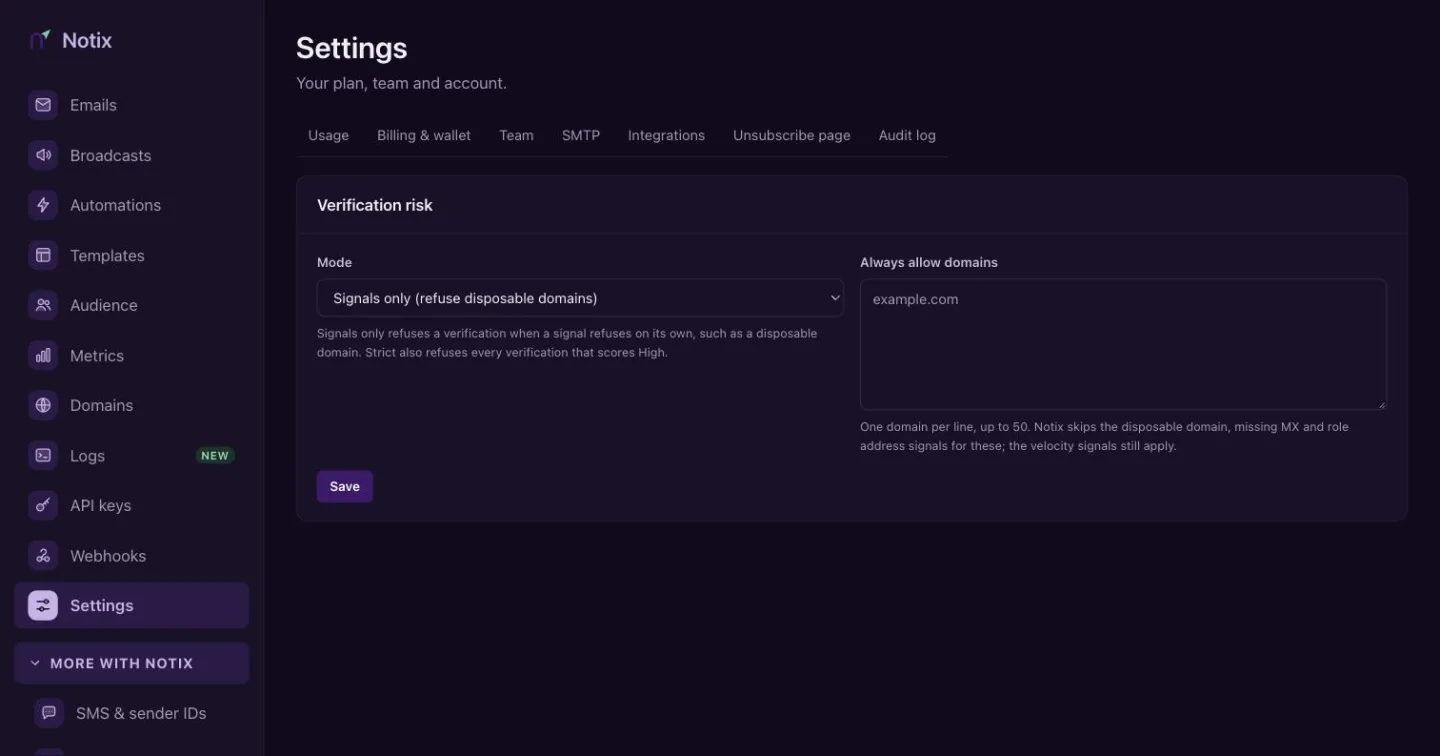Click the Broadcasts megaphone icon
The height and width of the screenshot is (756, 1440).
coord(43,155)
